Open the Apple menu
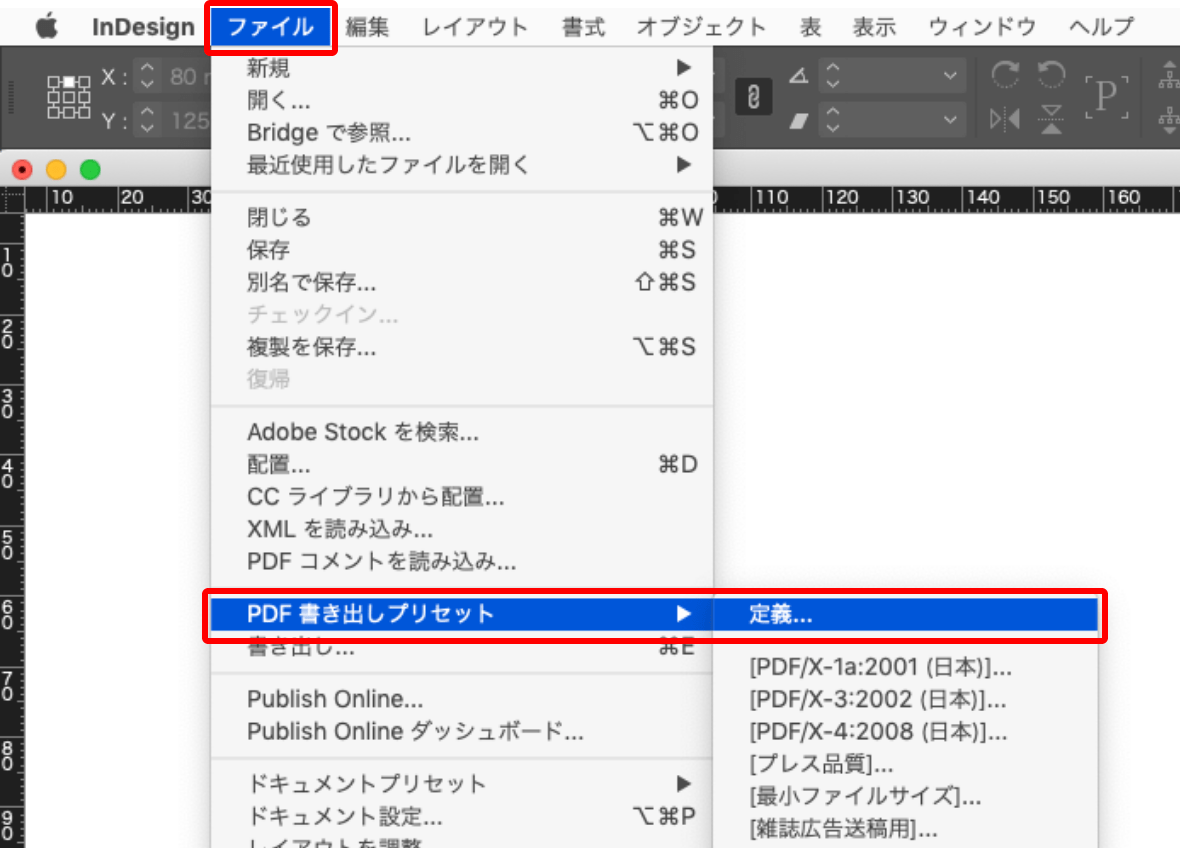Screen dimensions: 1180x848 click(47, 26)
